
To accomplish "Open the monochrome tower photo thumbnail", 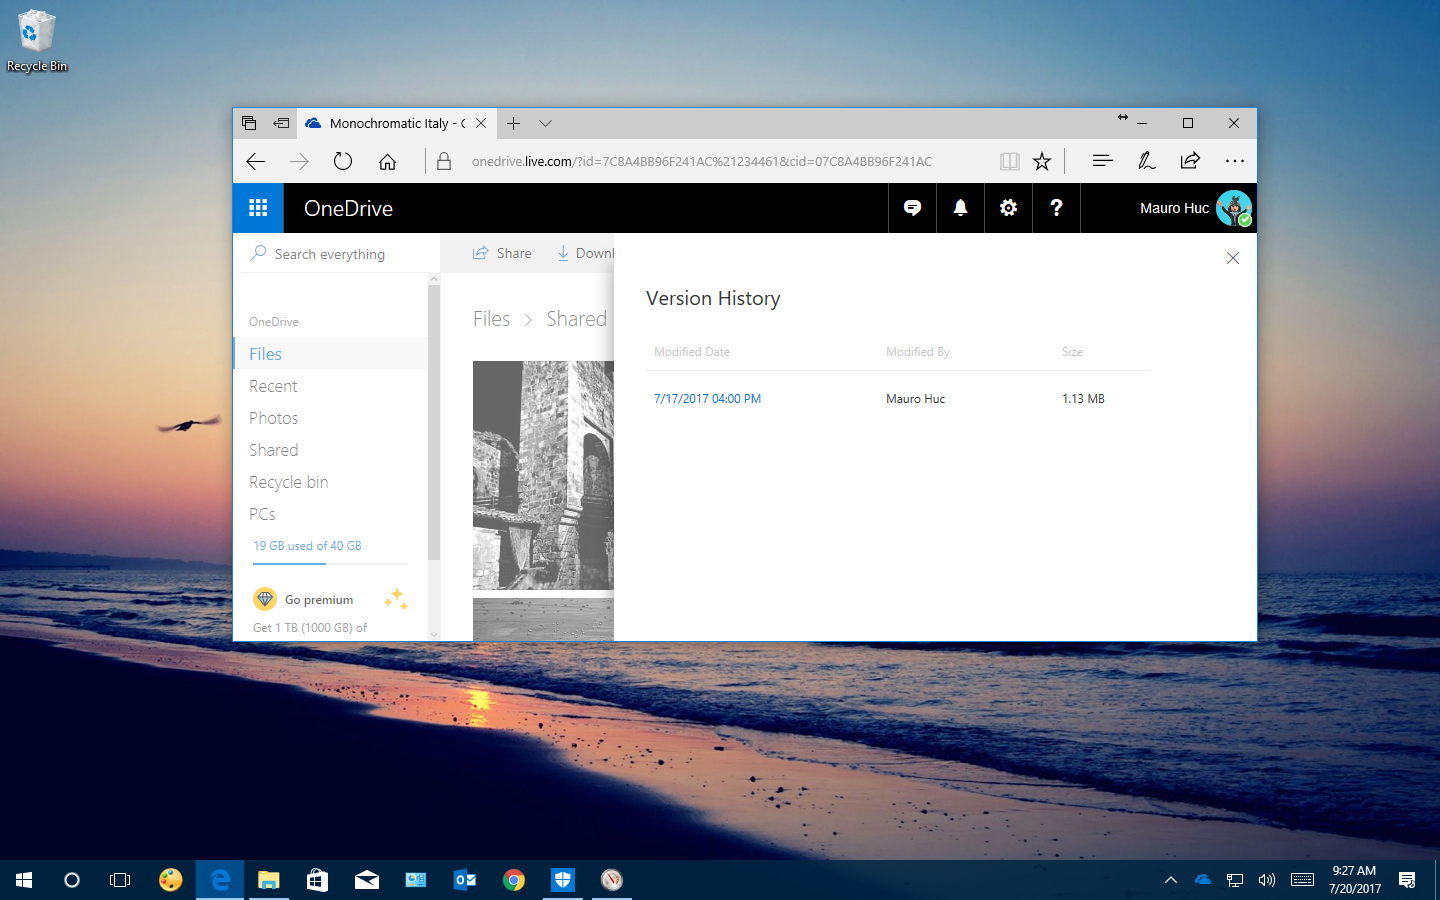I will pyautogui.click(x=543, y=475).
